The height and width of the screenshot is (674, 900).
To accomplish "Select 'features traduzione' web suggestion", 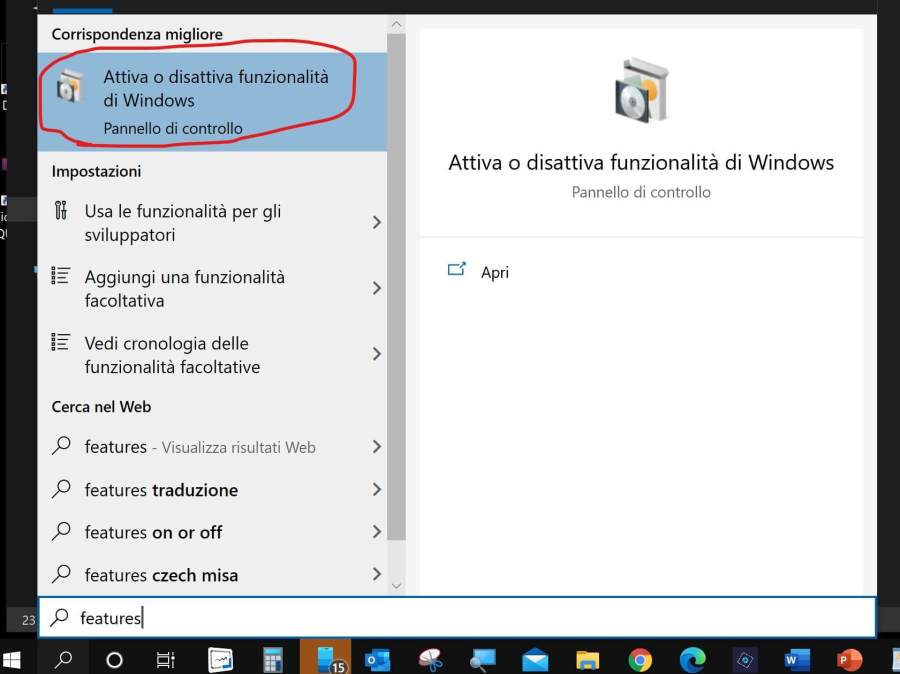I will click(x=161, y=490).
